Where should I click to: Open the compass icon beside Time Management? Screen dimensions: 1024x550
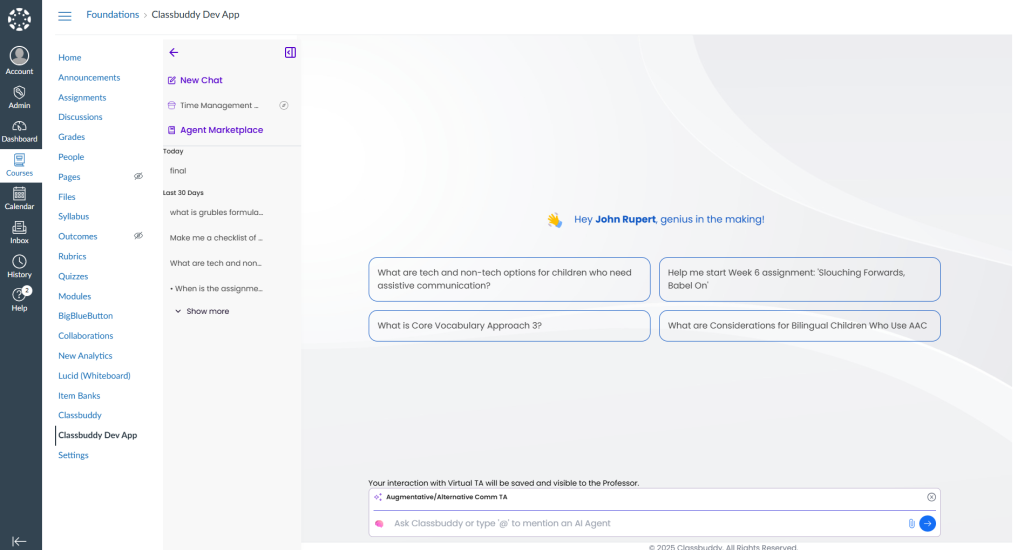(283, 105)
